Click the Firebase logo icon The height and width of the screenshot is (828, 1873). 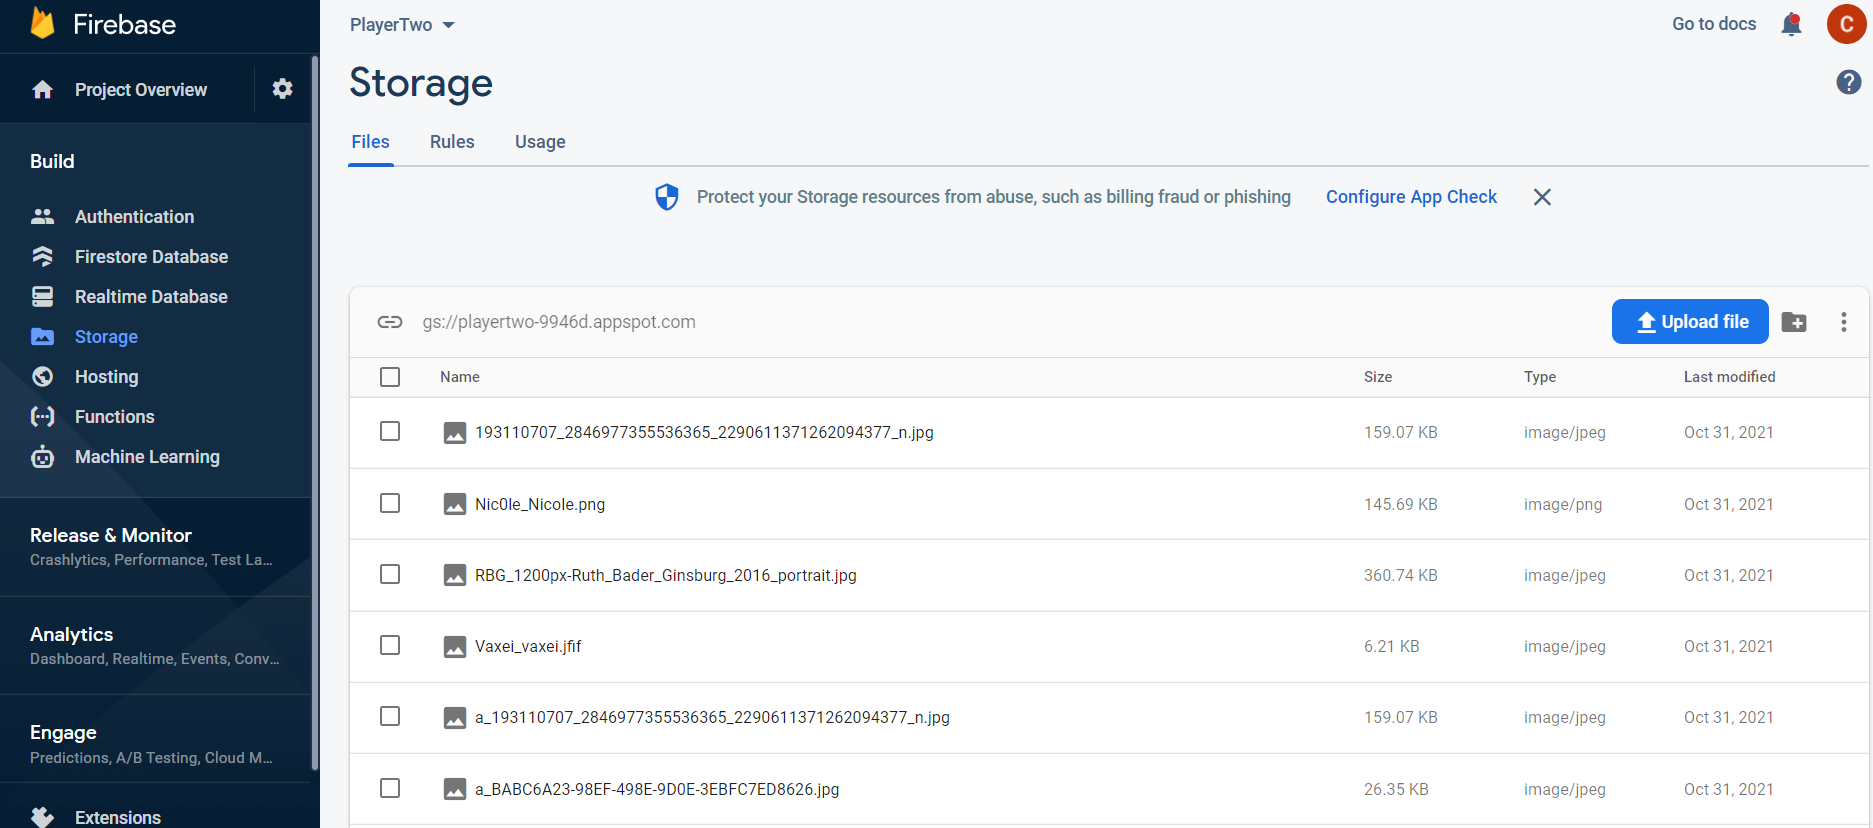(42, 23)
